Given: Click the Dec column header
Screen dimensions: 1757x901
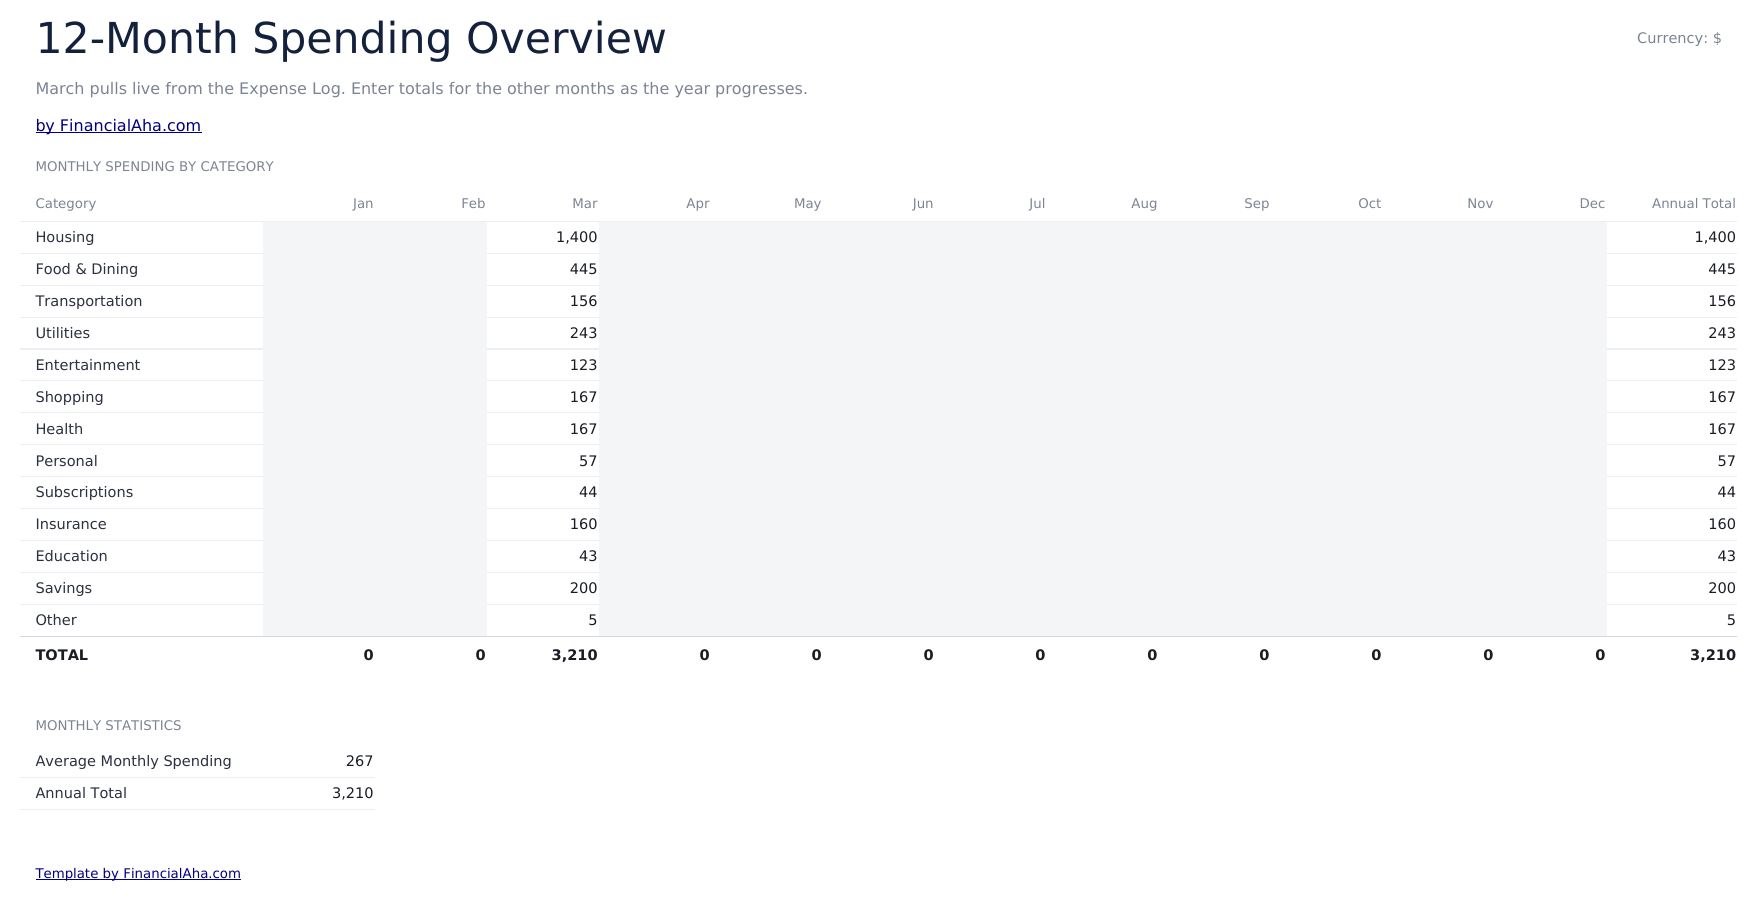Looking at the screenshot, I should pos(1592,203).
